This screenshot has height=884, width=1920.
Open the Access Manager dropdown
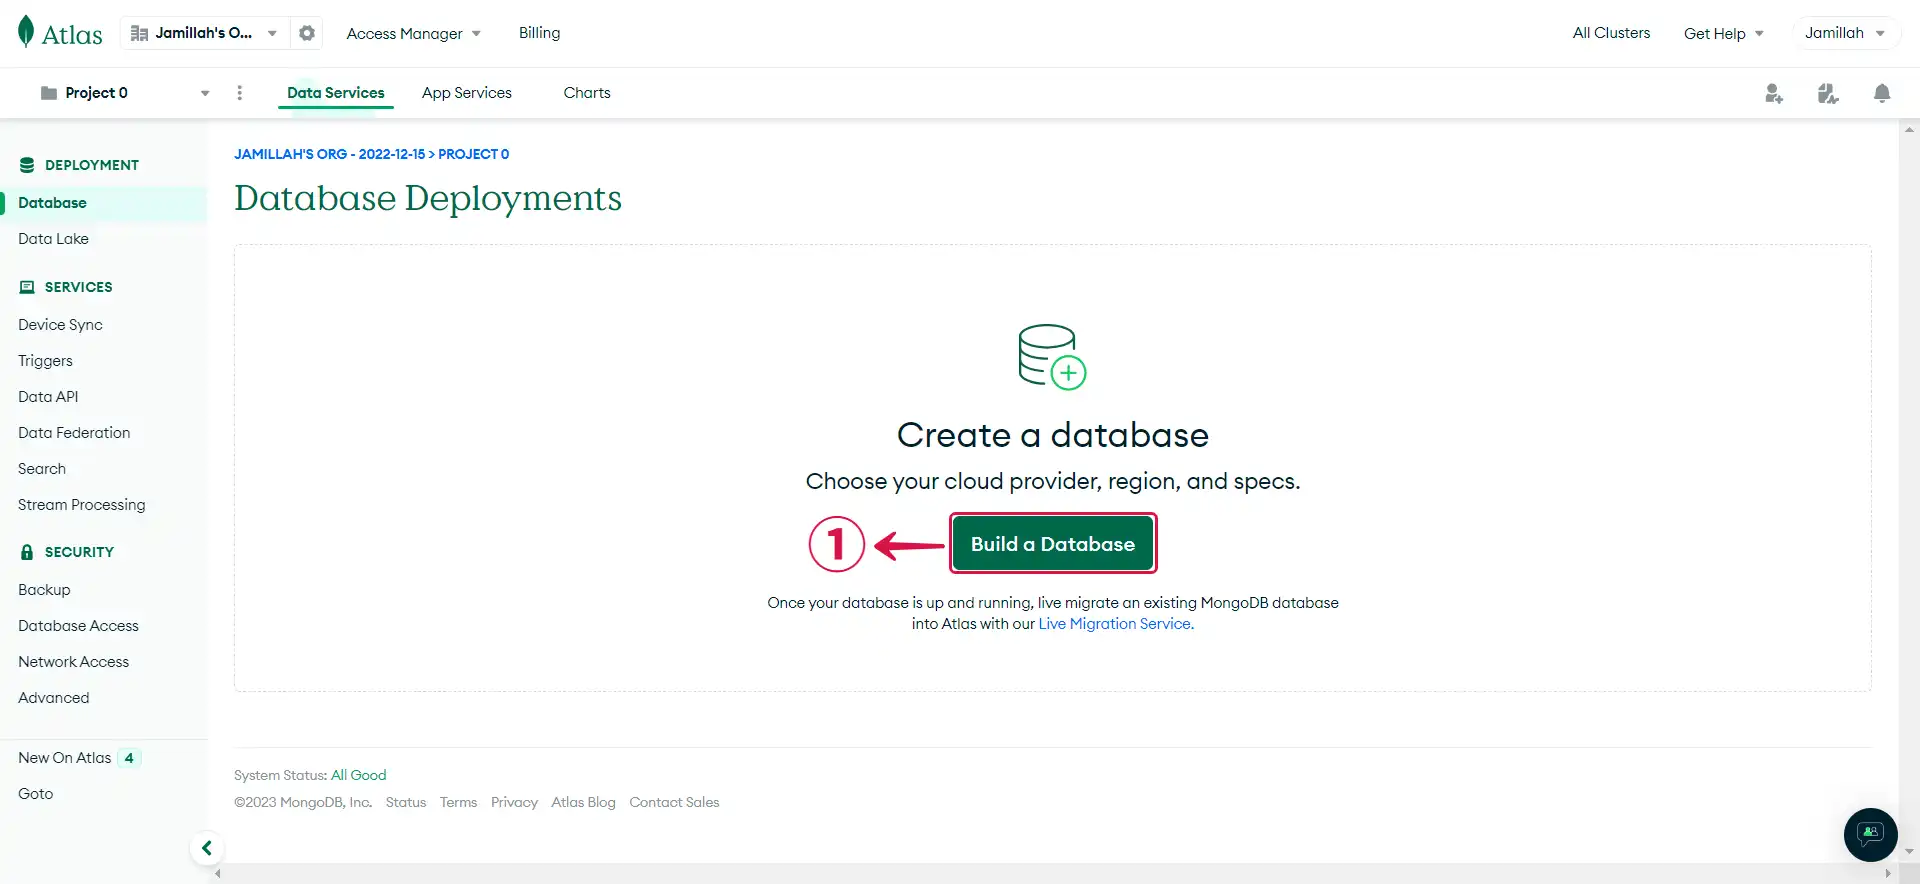413,33
